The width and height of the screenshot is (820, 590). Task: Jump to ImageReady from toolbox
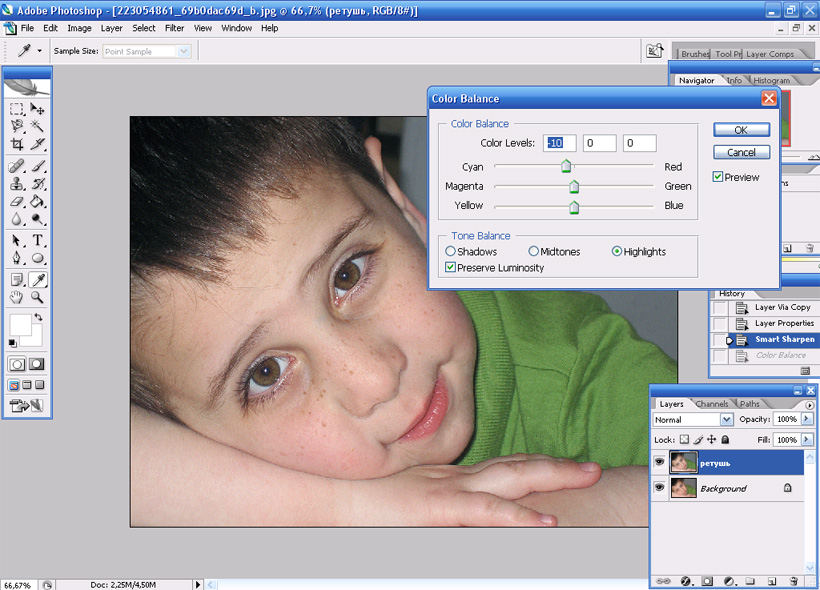(26, 405)
